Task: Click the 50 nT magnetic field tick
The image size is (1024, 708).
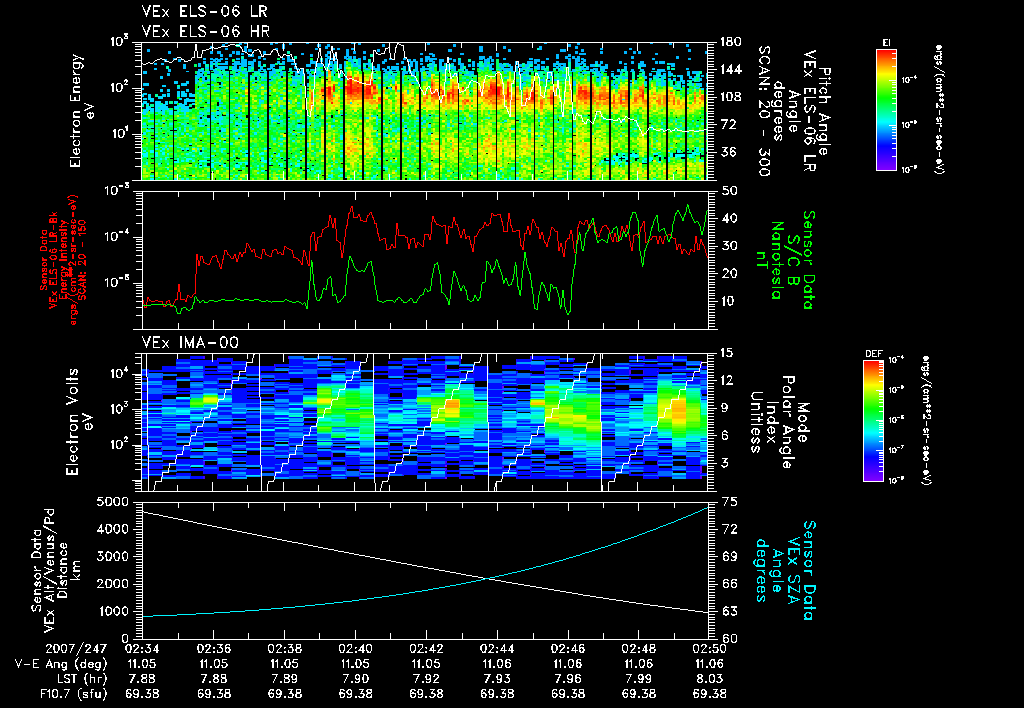Action: (728, 191)
